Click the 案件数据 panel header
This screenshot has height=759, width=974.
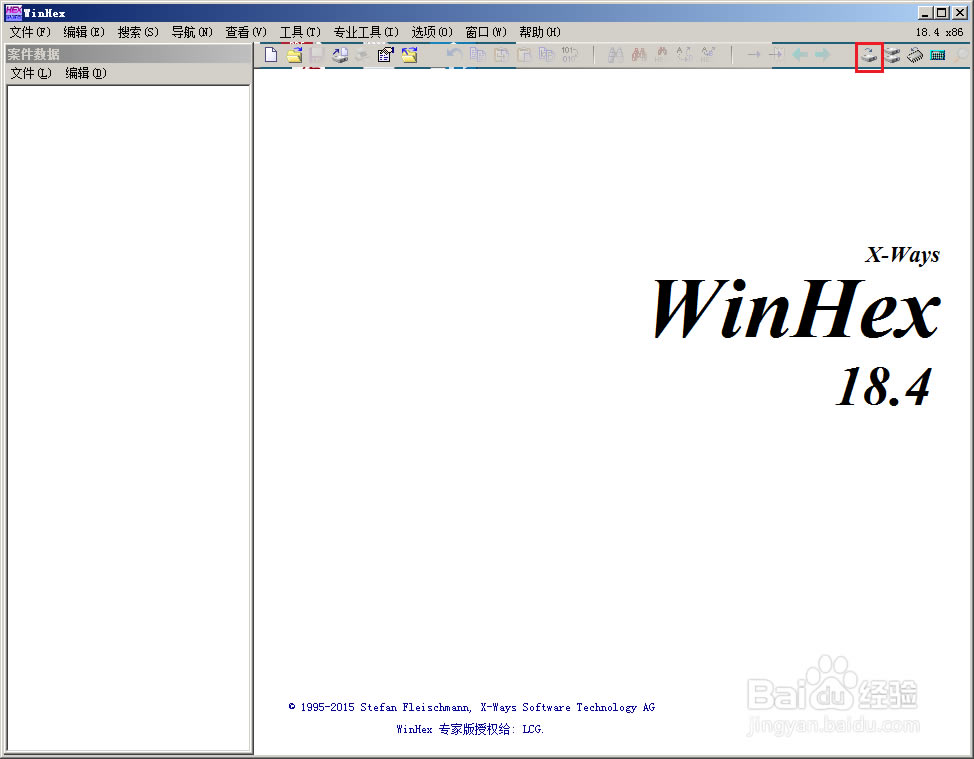tap(128, 54)
